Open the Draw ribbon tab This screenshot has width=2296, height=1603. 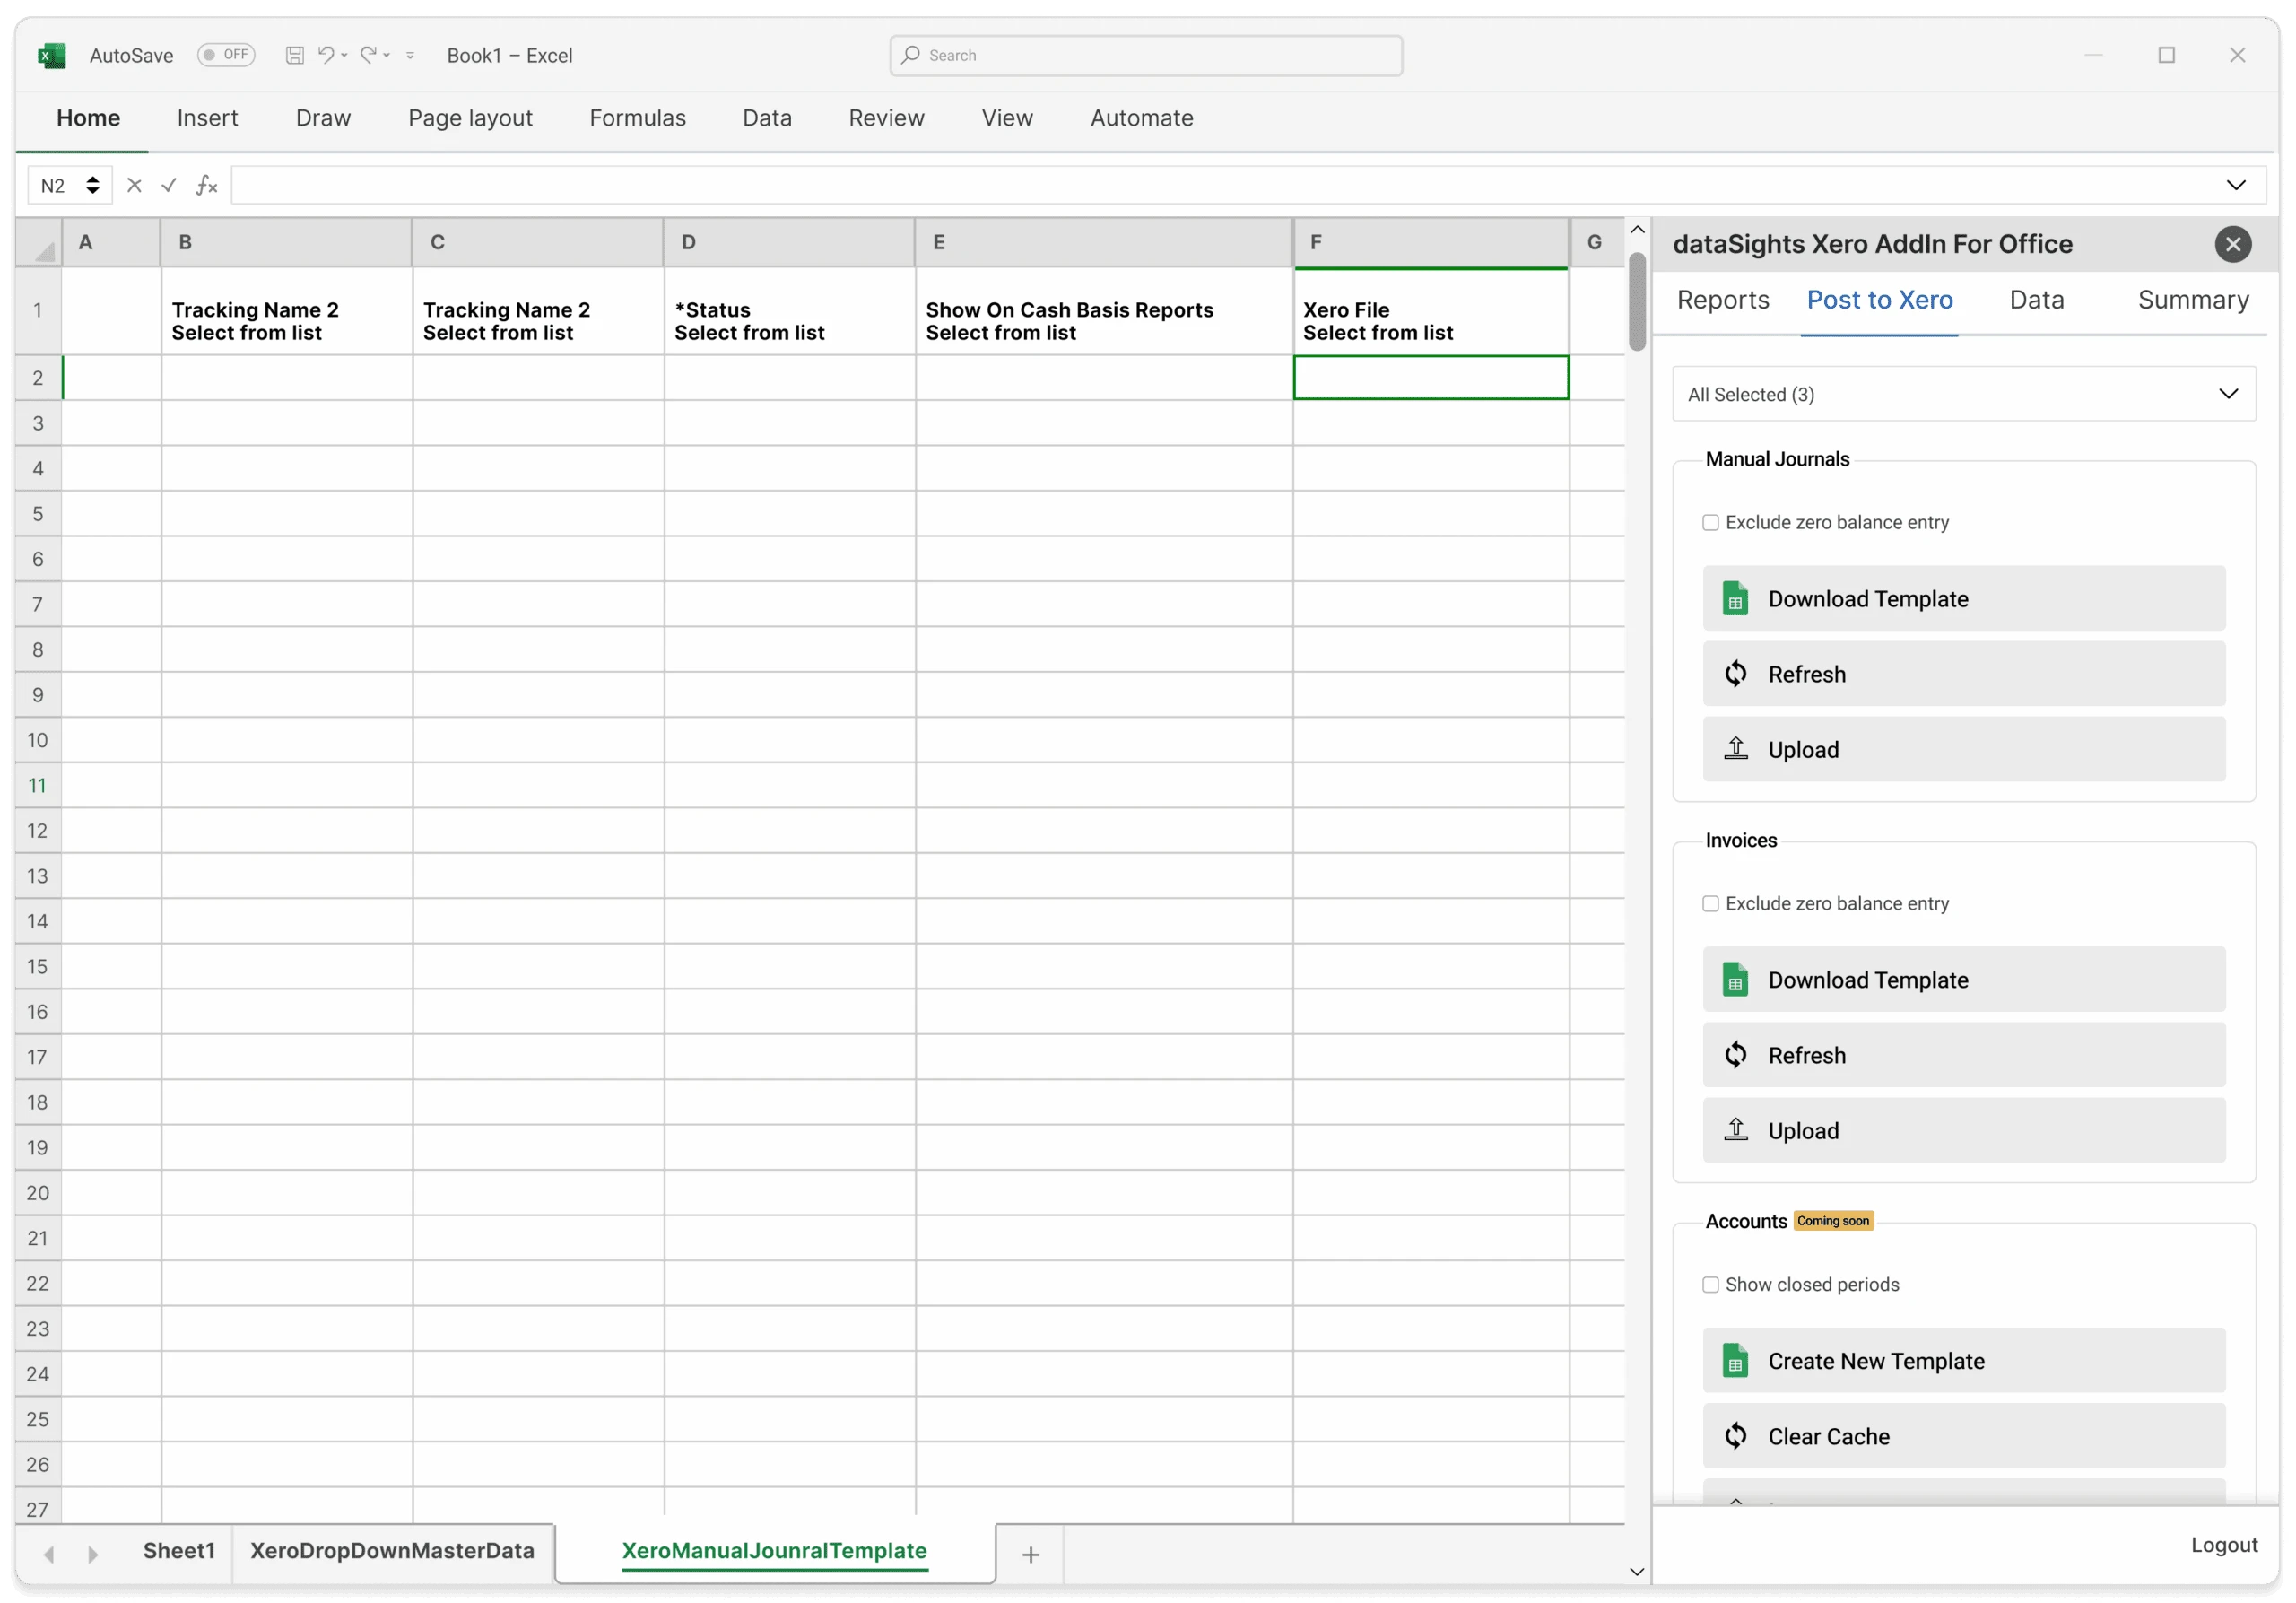323,118
